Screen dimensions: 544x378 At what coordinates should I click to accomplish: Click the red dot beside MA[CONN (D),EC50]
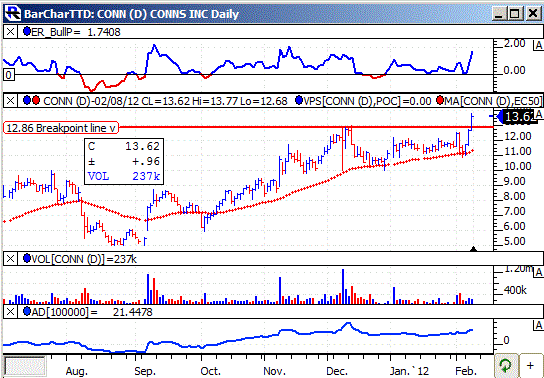point(441,101)
